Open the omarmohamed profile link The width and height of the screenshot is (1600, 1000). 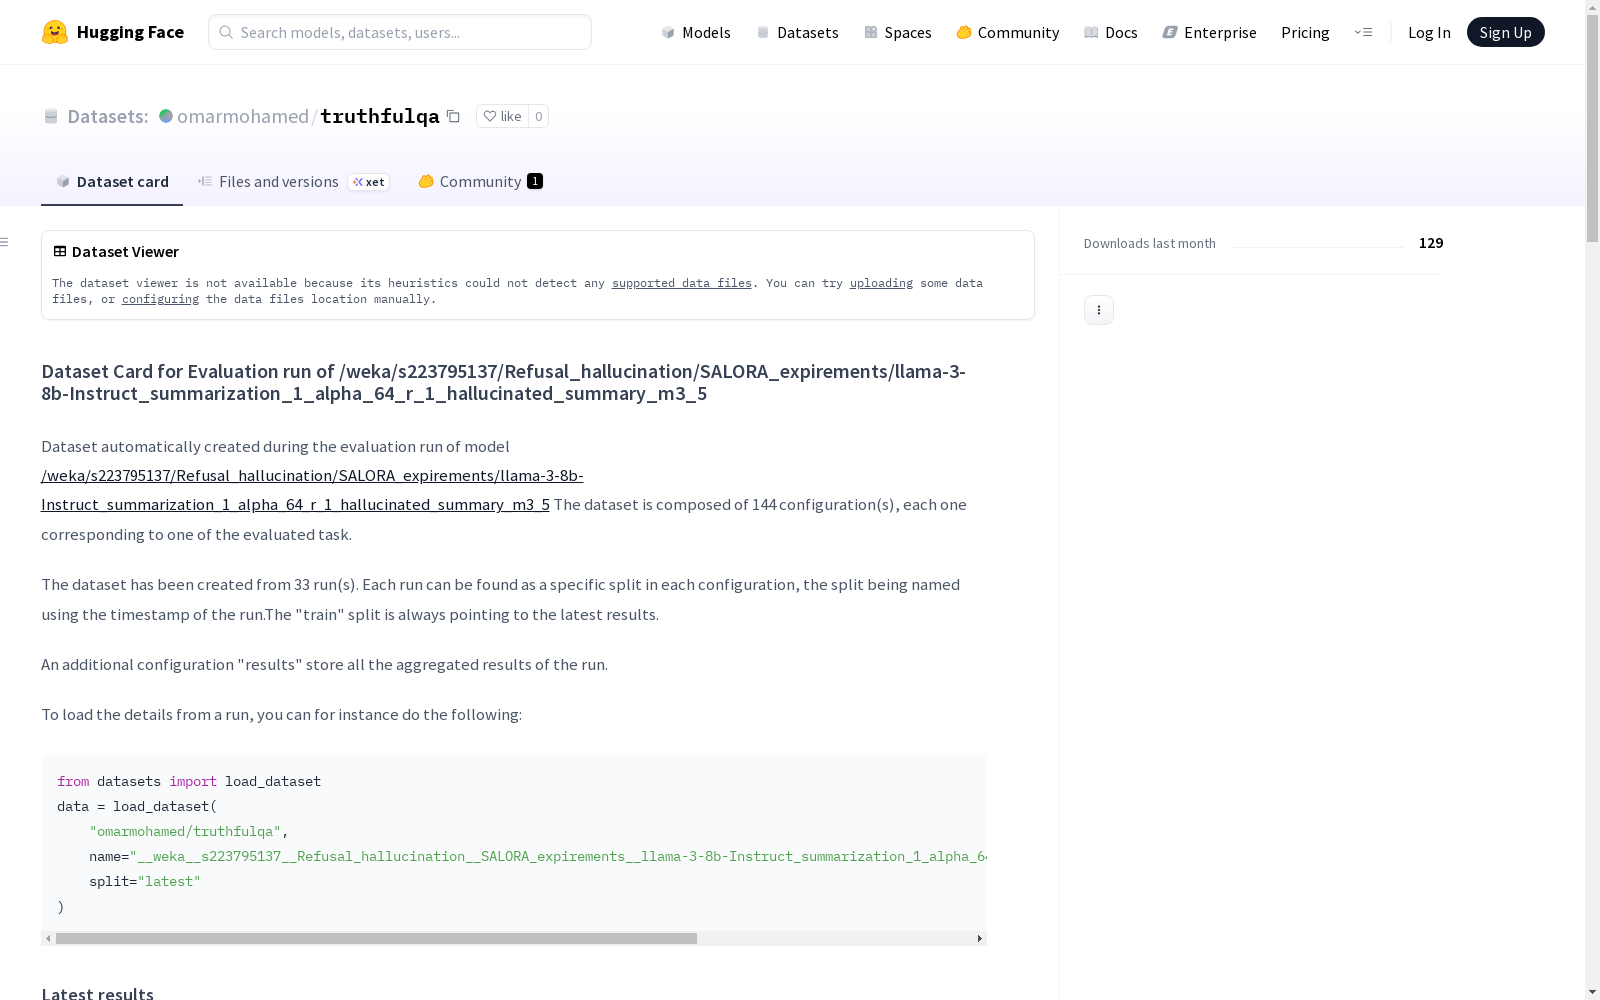pos(243,116)
